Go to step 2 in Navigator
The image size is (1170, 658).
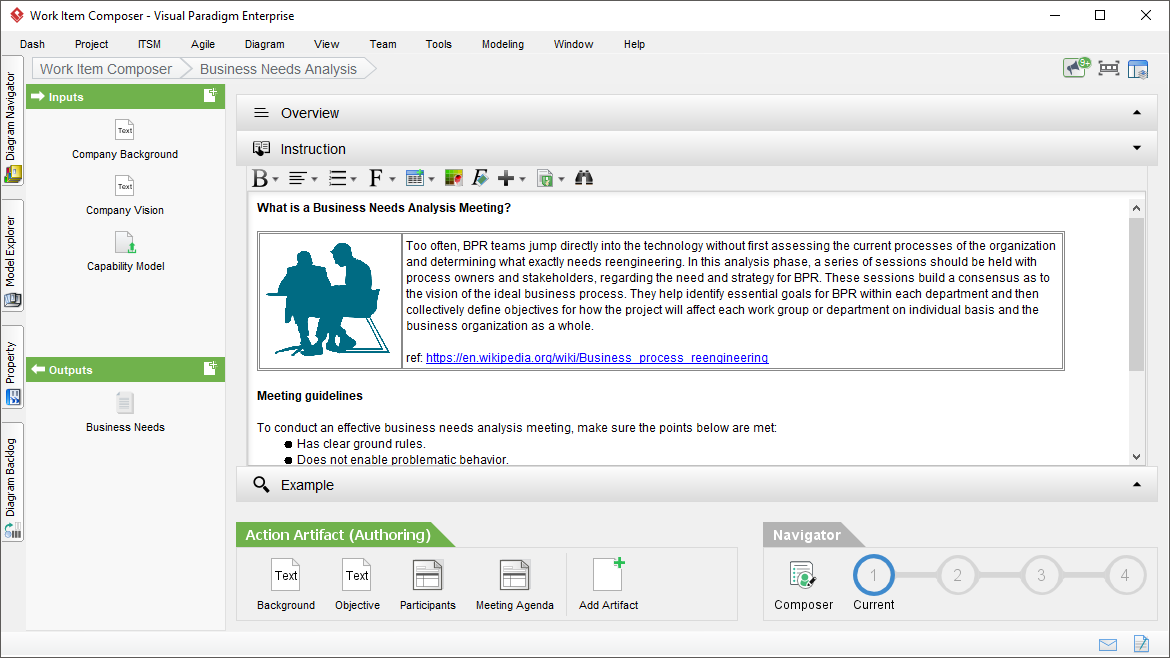(957, 575)
